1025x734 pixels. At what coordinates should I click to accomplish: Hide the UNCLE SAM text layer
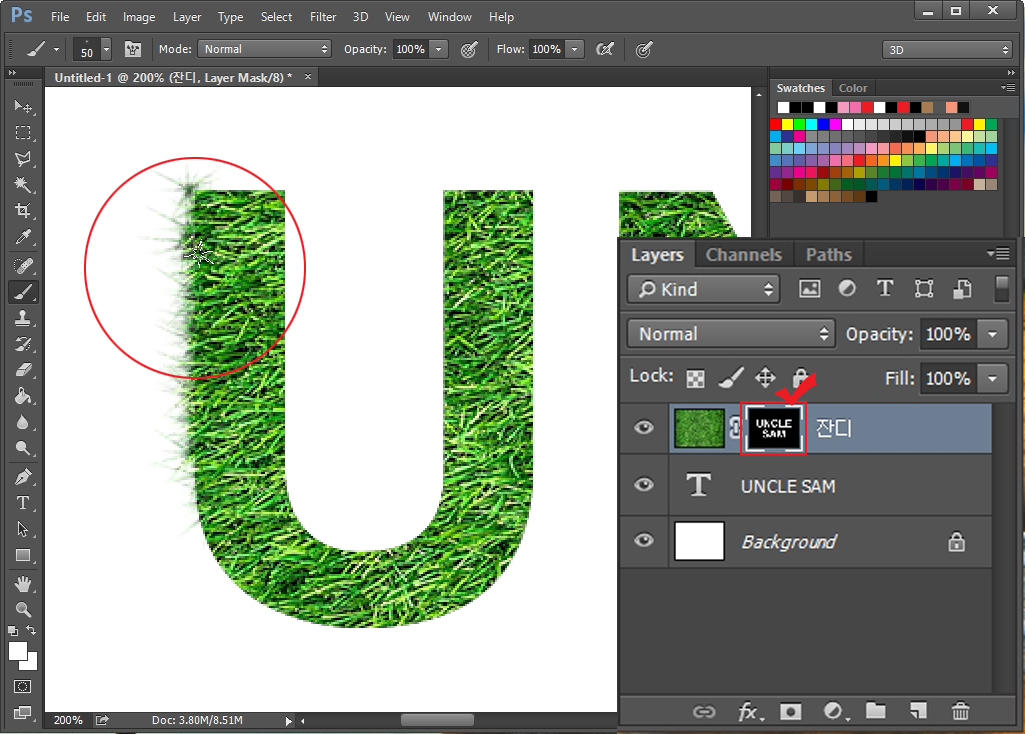coord(644,484)
